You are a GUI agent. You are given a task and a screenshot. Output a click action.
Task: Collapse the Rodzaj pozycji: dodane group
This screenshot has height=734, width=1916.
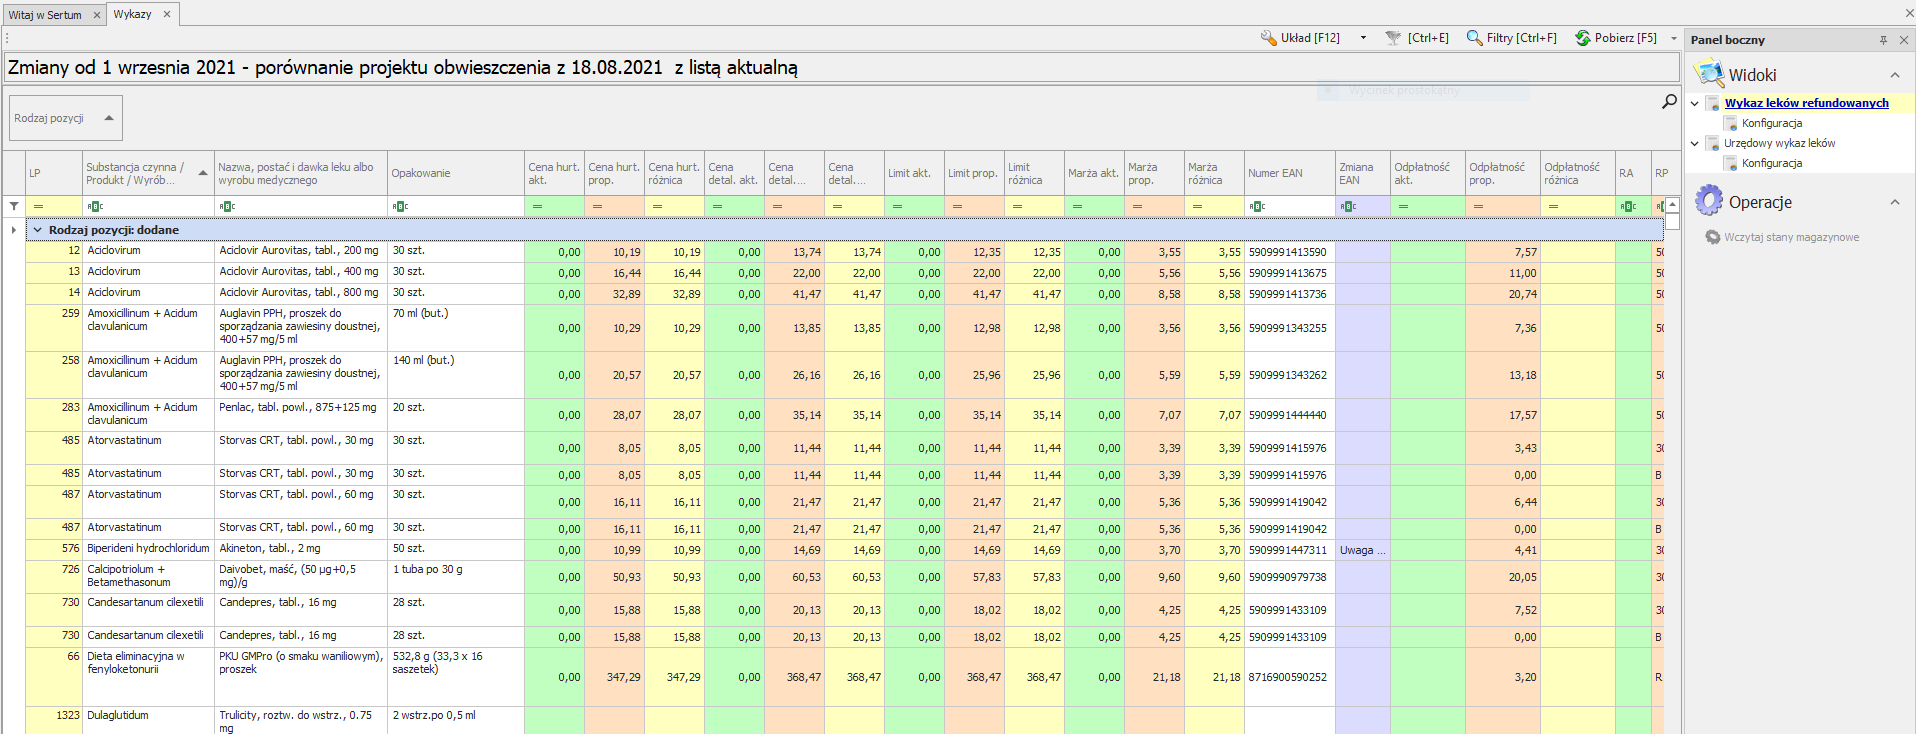coord(38,230)
